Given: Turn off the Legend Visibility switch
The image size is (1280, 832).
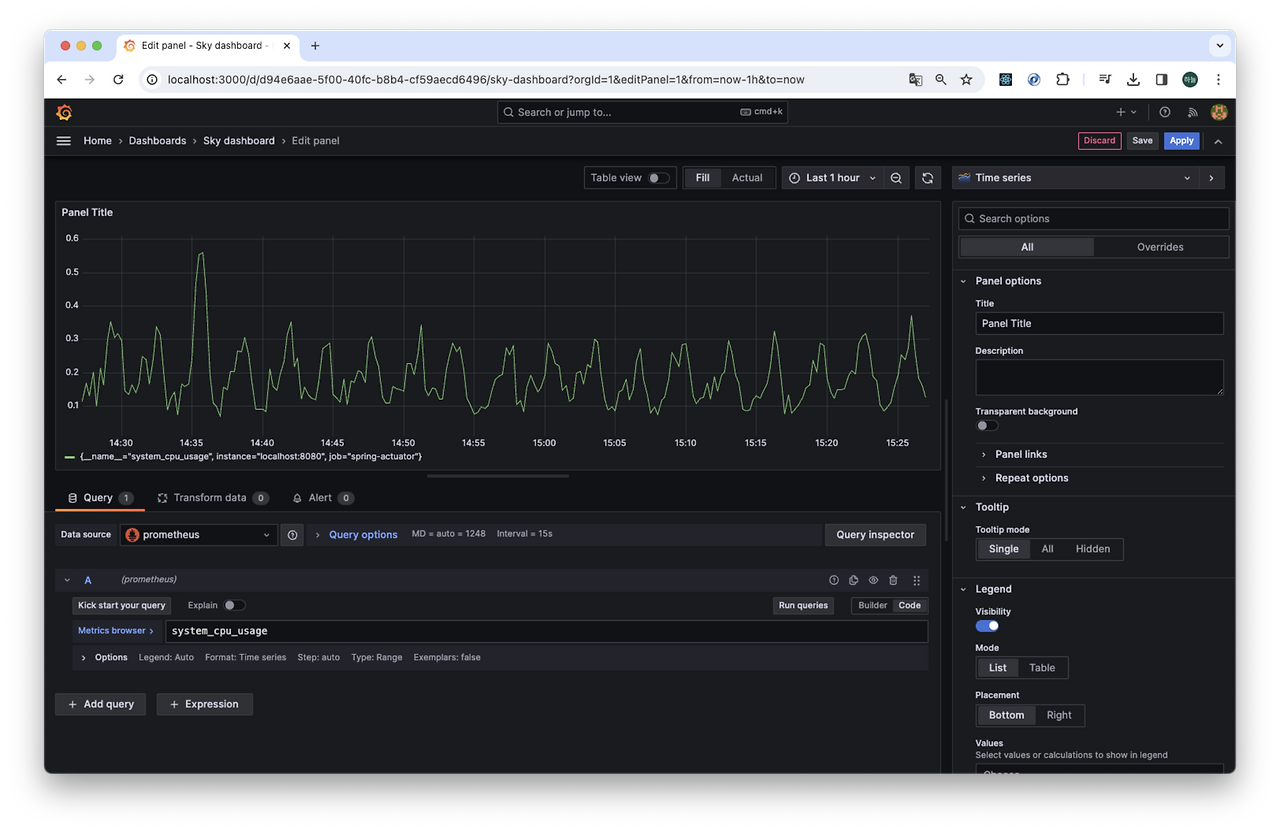Looking at the screenshot, I should click(x=987, y=626).
